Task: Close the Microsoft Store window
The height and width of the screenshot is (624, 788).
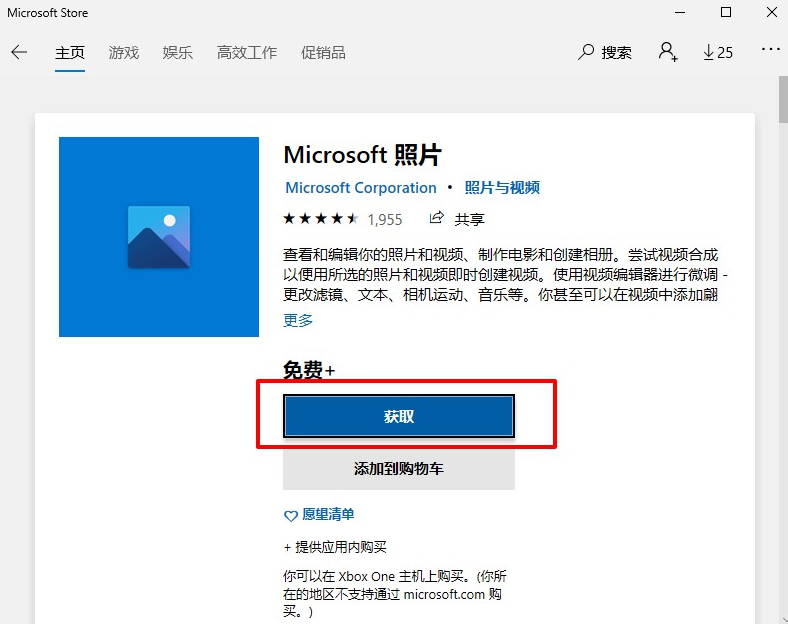Action: click(772, 13)
